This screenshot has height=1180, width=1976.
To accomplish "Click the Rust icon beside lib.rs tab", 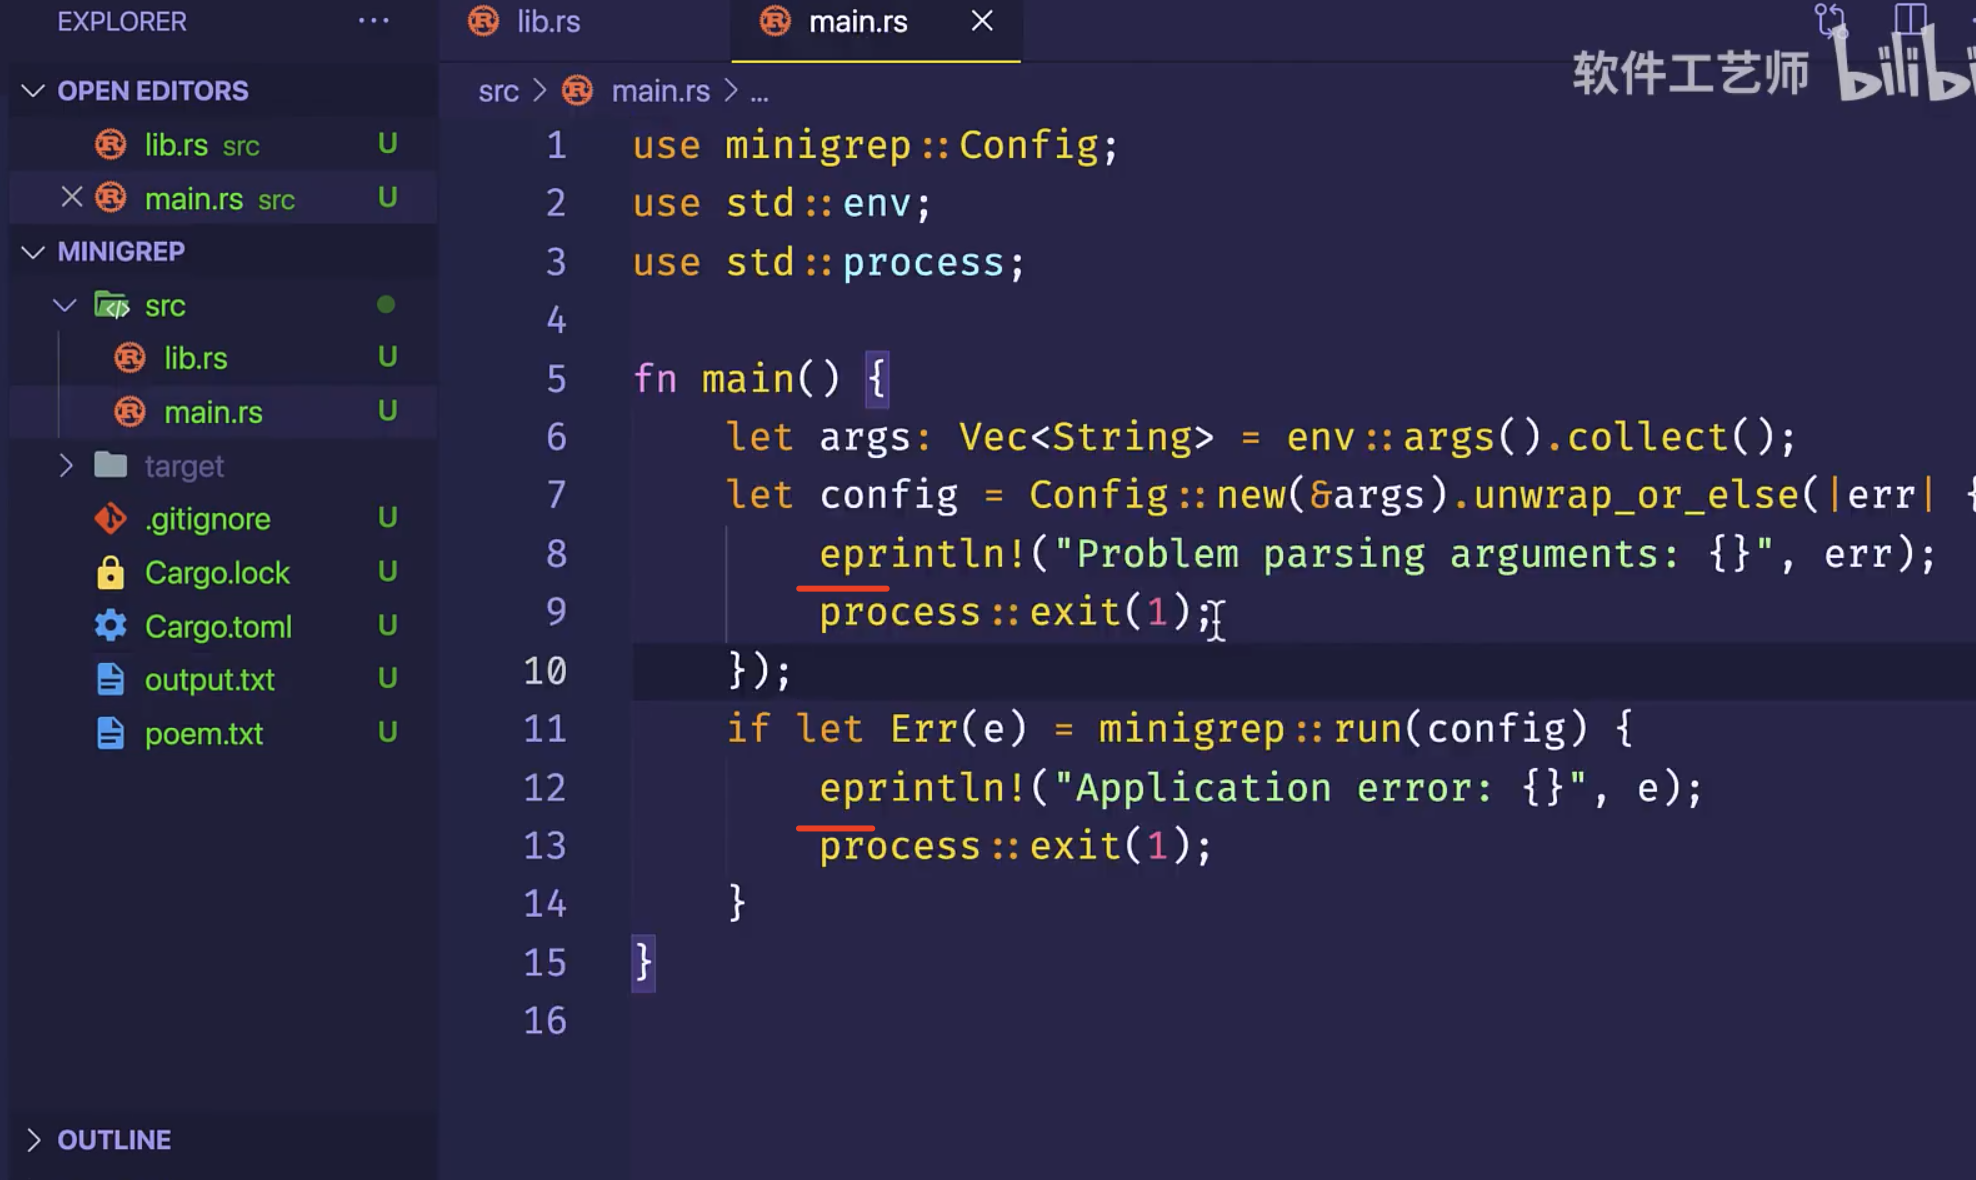I will click(484, 21).
